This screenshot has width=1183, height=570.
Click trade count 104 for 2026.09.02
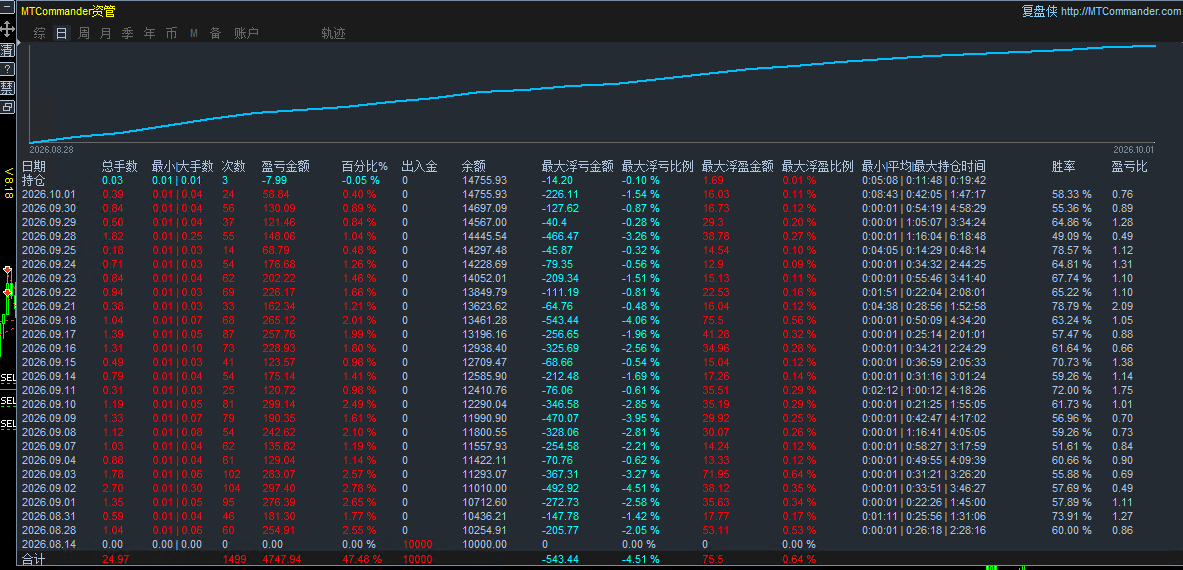tap(231, 488)
